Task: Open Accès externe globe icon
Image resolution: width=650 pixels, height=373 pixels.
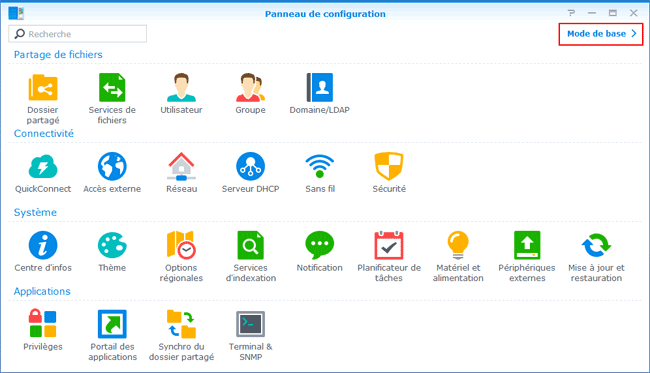Action: [x=112, y=167]
